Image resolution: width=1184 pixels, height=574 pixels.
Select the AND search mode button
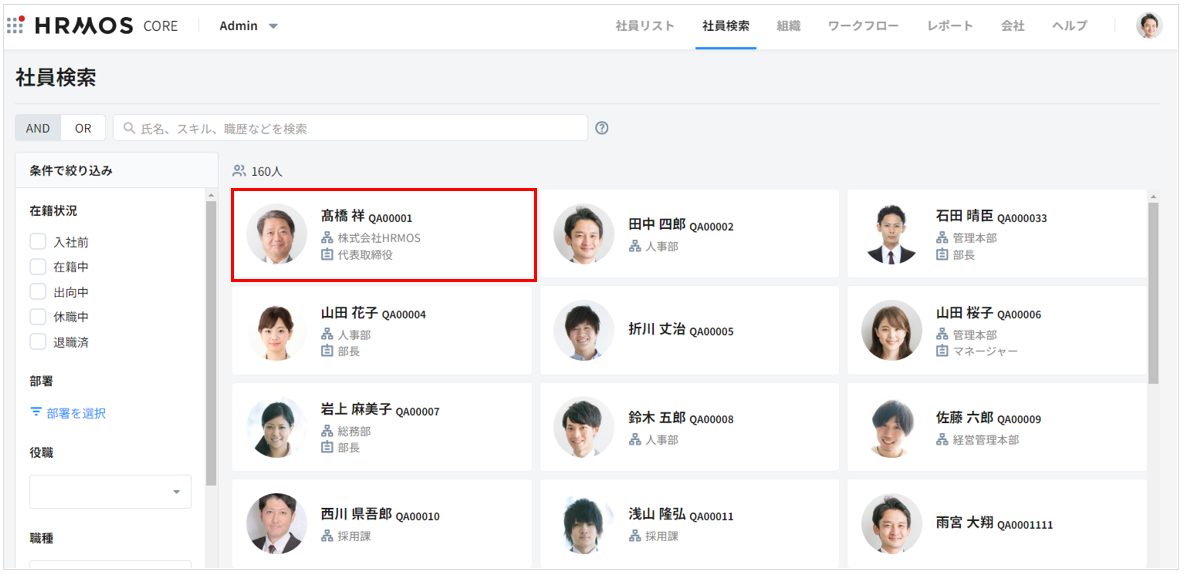[38, 128]
